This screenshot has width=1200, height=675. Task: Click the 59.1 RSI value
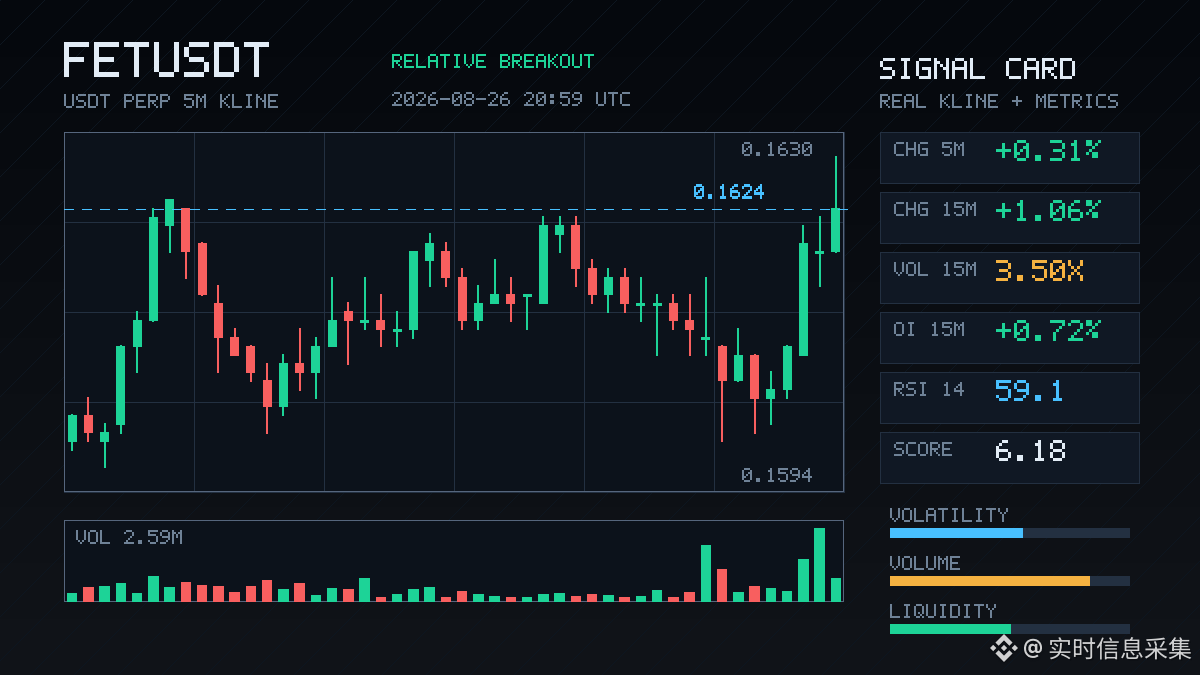click(1029, 391)
